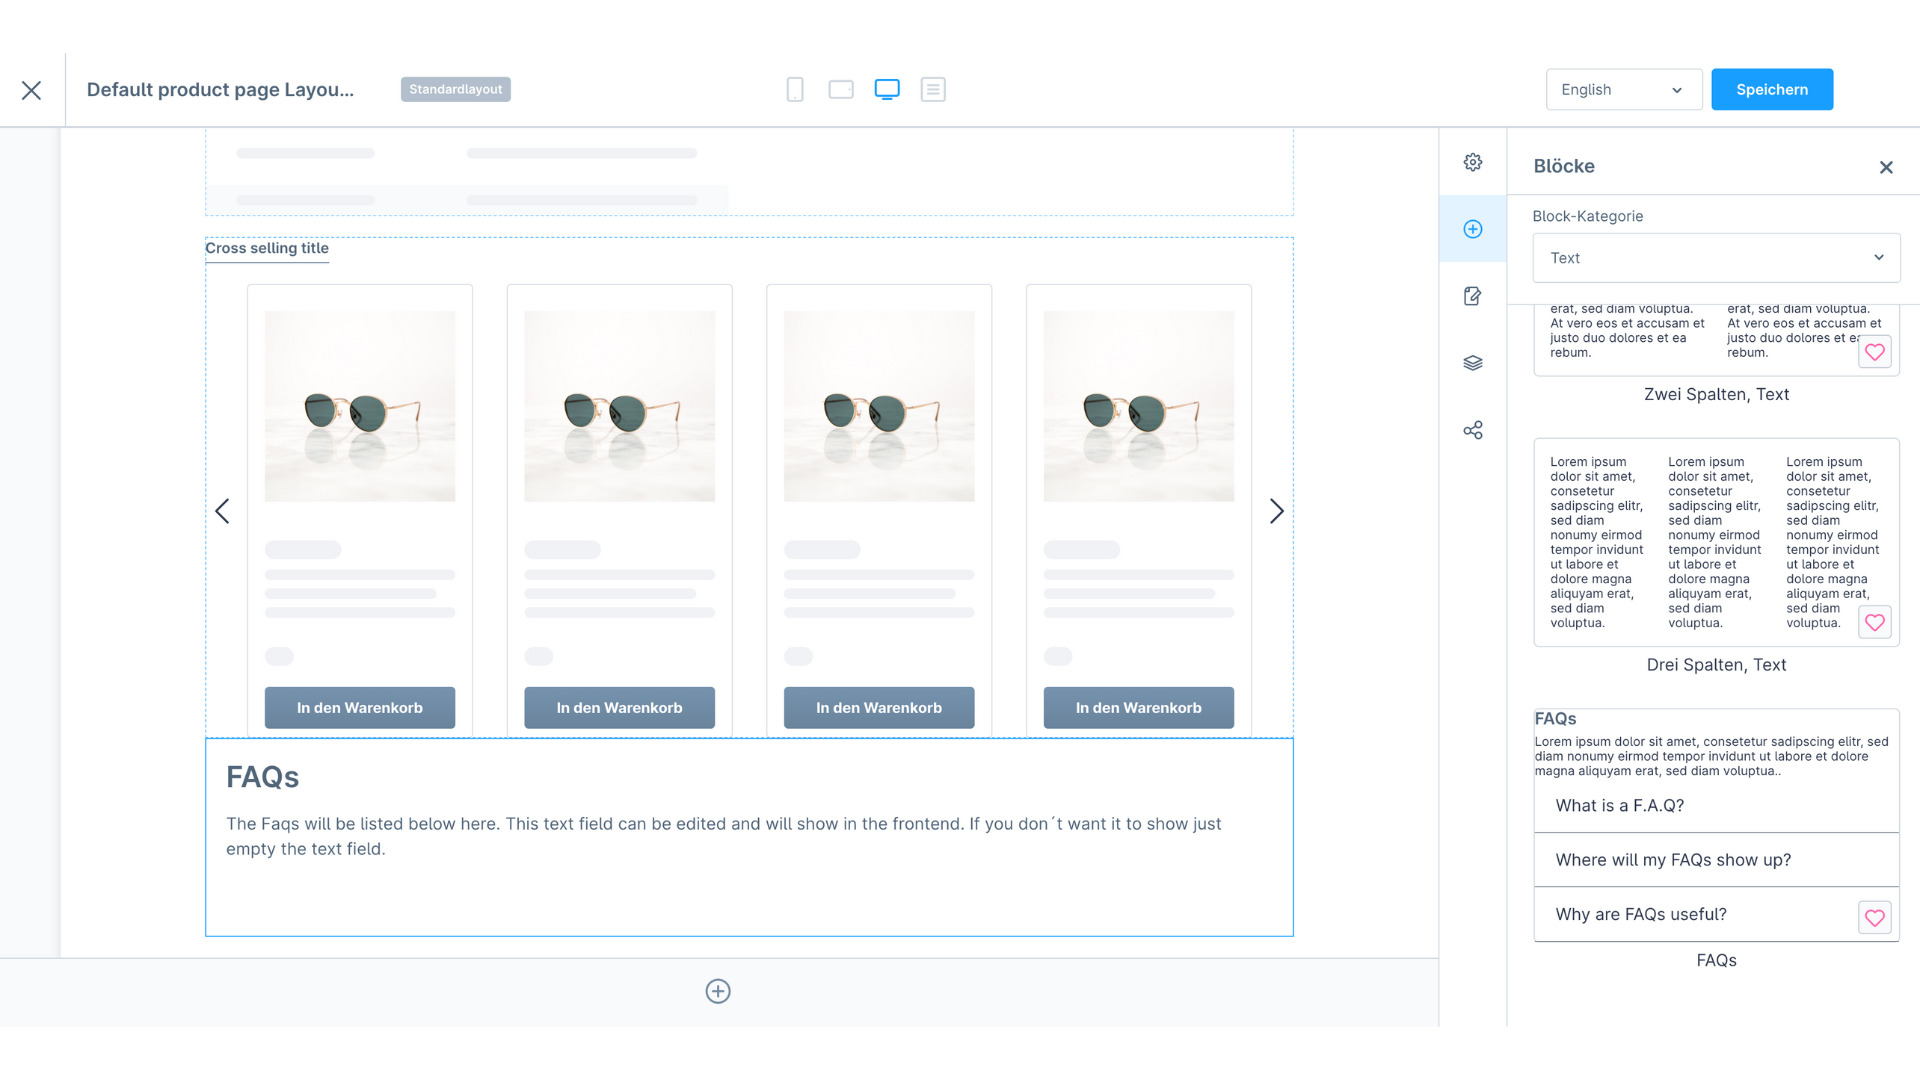Image resolution: width=1920 pixels, height=1080 pixels.
Task: Switch to form view icon
Action: 933,90
